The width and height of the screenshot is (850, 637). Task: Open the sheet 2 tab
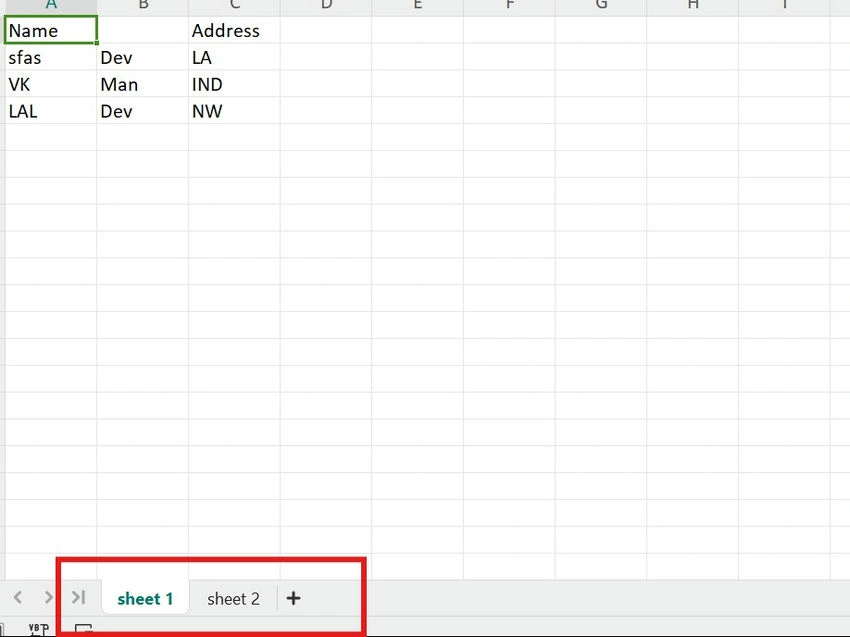(233, 599)
